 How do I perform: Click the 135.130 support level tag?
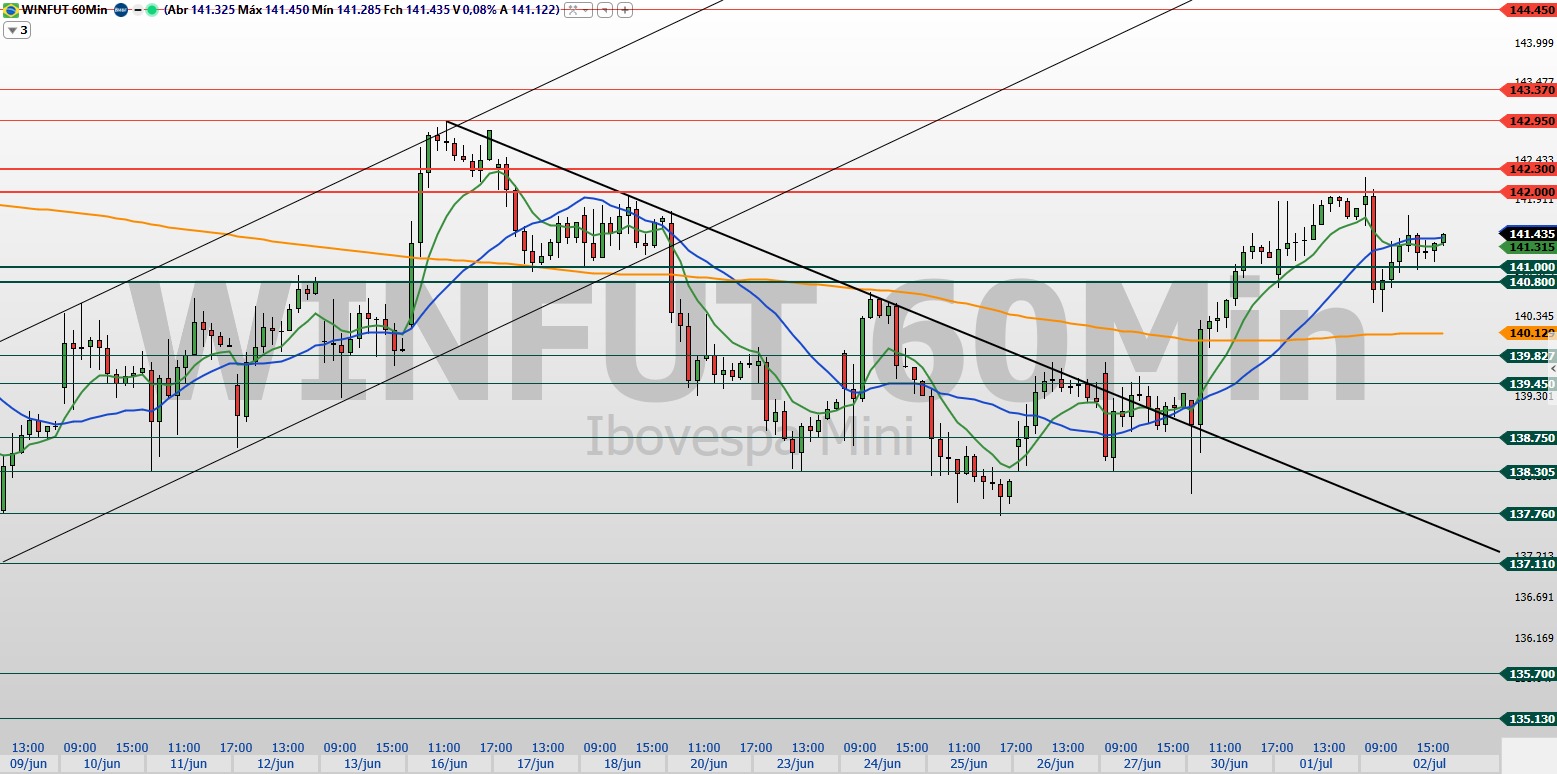(x=1530, y=719)
